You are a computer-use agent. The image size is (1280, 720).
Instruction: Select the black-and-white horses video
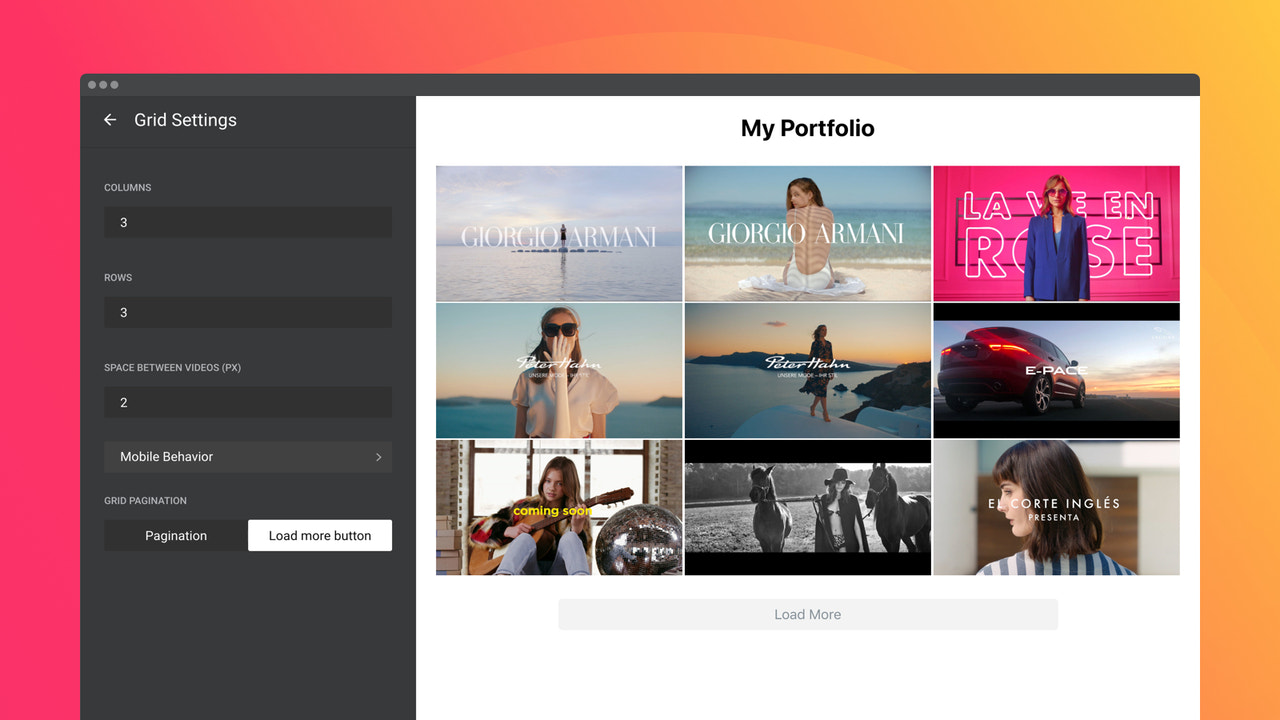(x=807, y=507)
